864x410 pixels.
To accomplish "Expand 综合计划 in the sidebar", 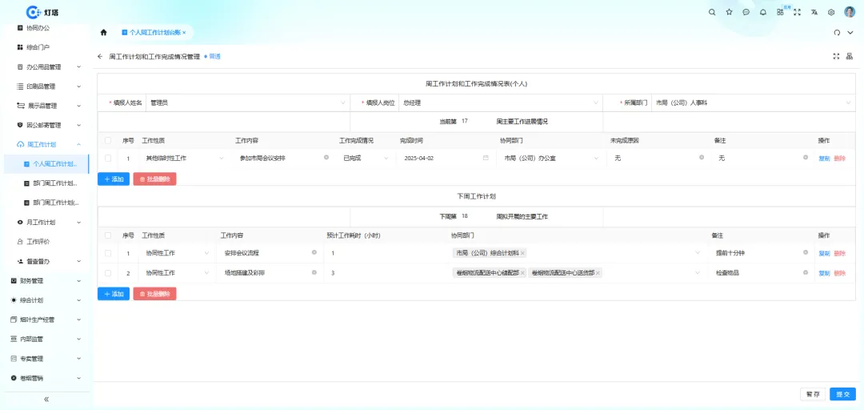I will 46,300.
